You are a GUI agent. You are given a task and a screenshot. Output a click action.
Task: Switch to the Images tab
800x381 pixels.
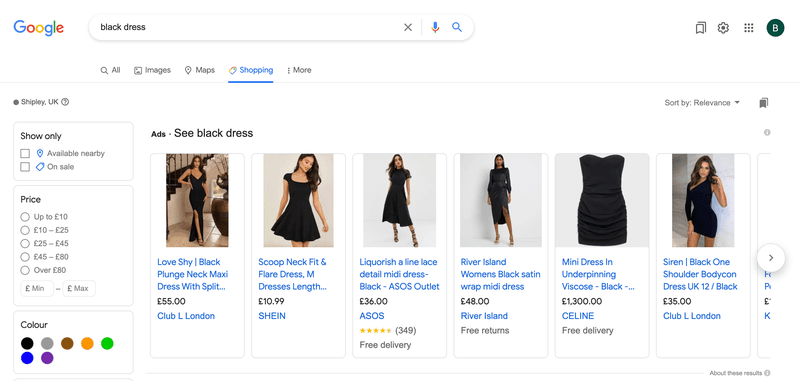pos(153,70)
